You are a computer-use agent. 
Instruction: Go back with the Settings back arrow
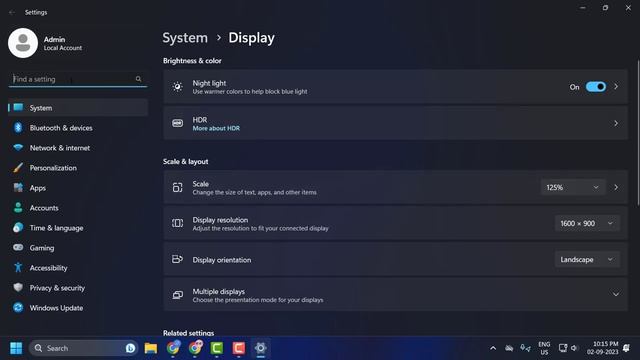[12, 12]
